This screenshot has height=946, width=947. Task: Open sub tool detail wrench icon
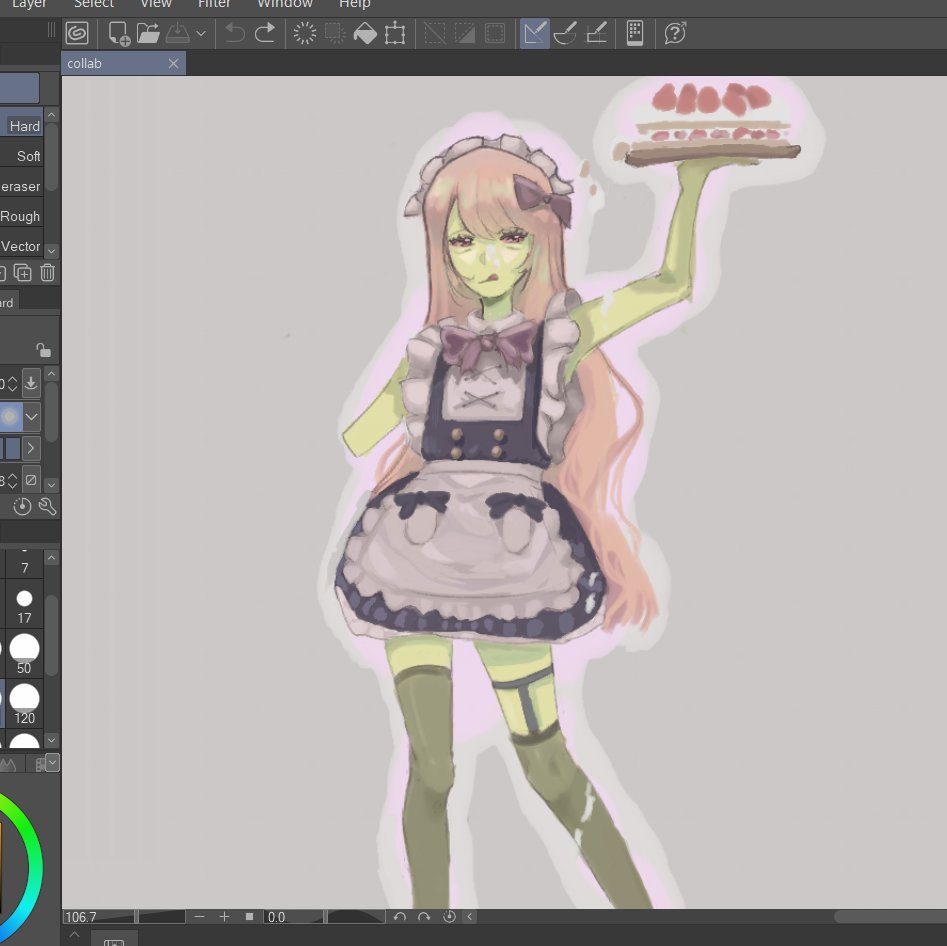click(x=47, y=506)
